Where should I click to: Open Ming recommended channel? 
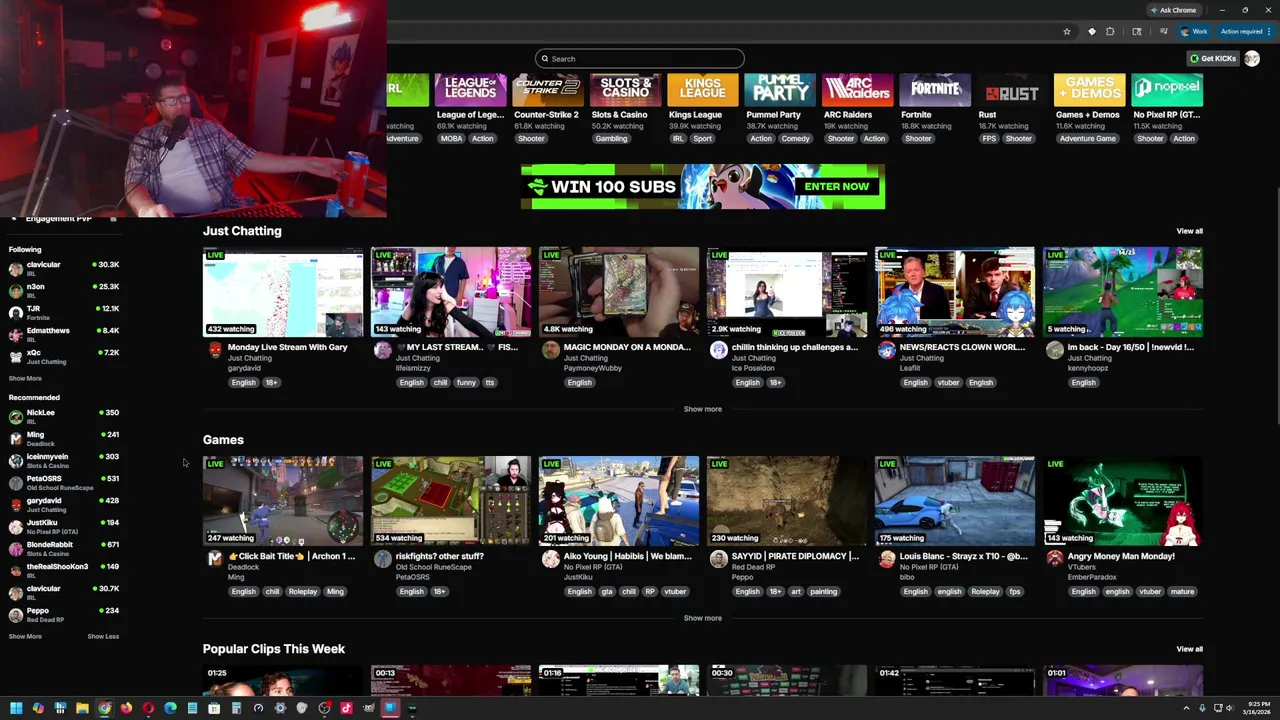64,438
